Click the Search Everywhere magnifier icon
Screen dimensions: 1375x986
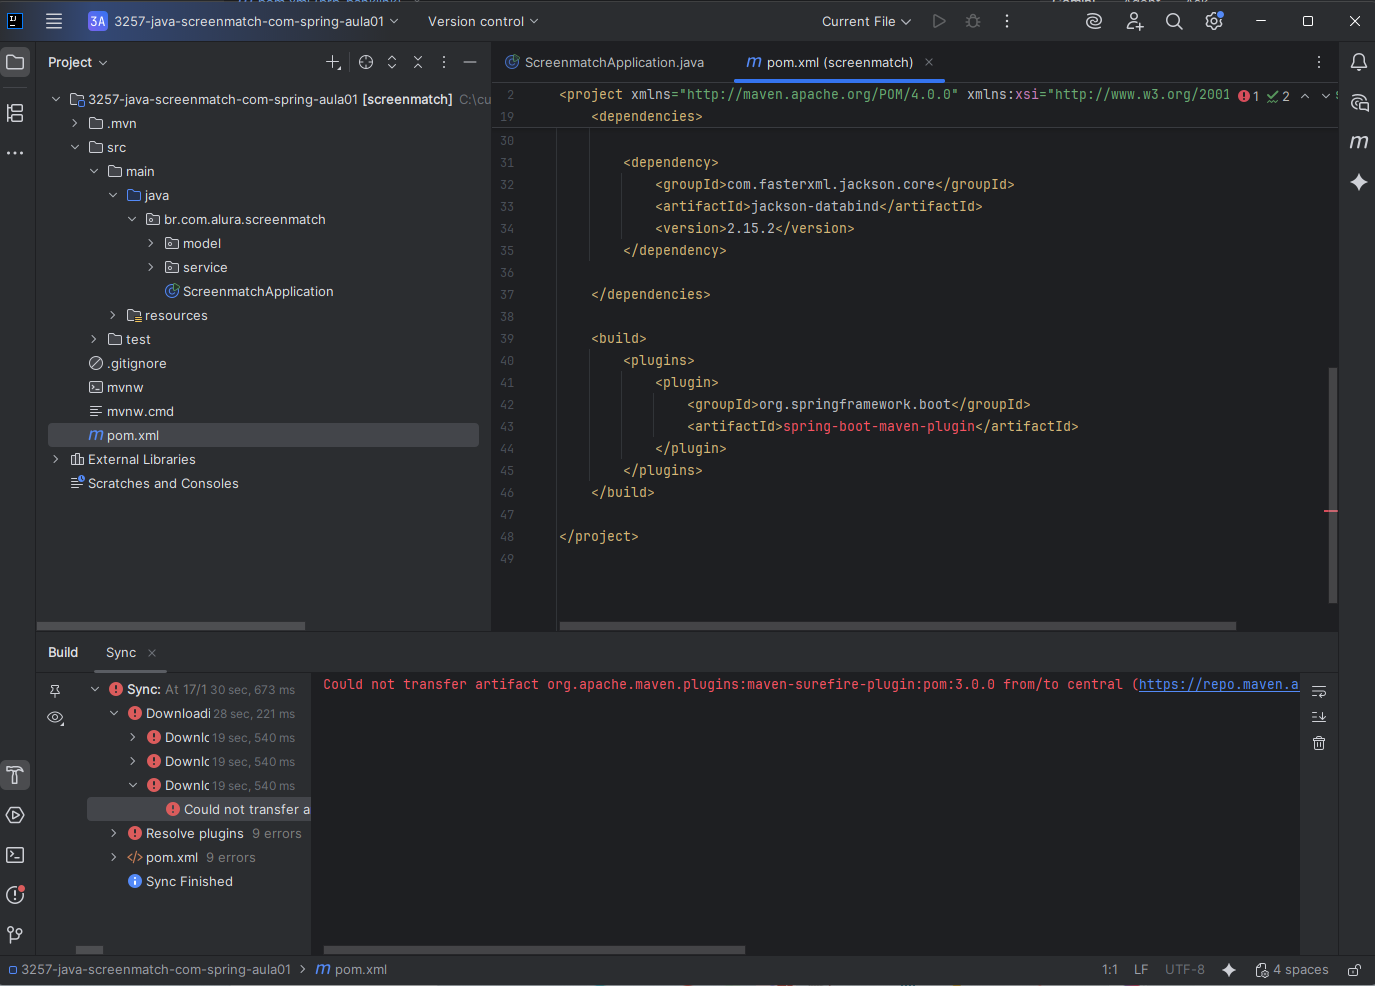pyautogui.click(x=1174, y=21)
